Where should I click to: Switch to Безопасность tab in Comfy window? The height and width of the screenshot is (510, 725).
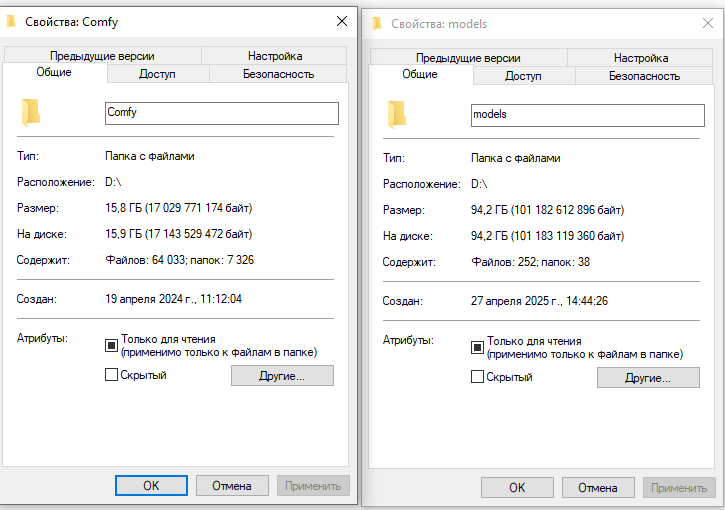(x=278, y=74)
